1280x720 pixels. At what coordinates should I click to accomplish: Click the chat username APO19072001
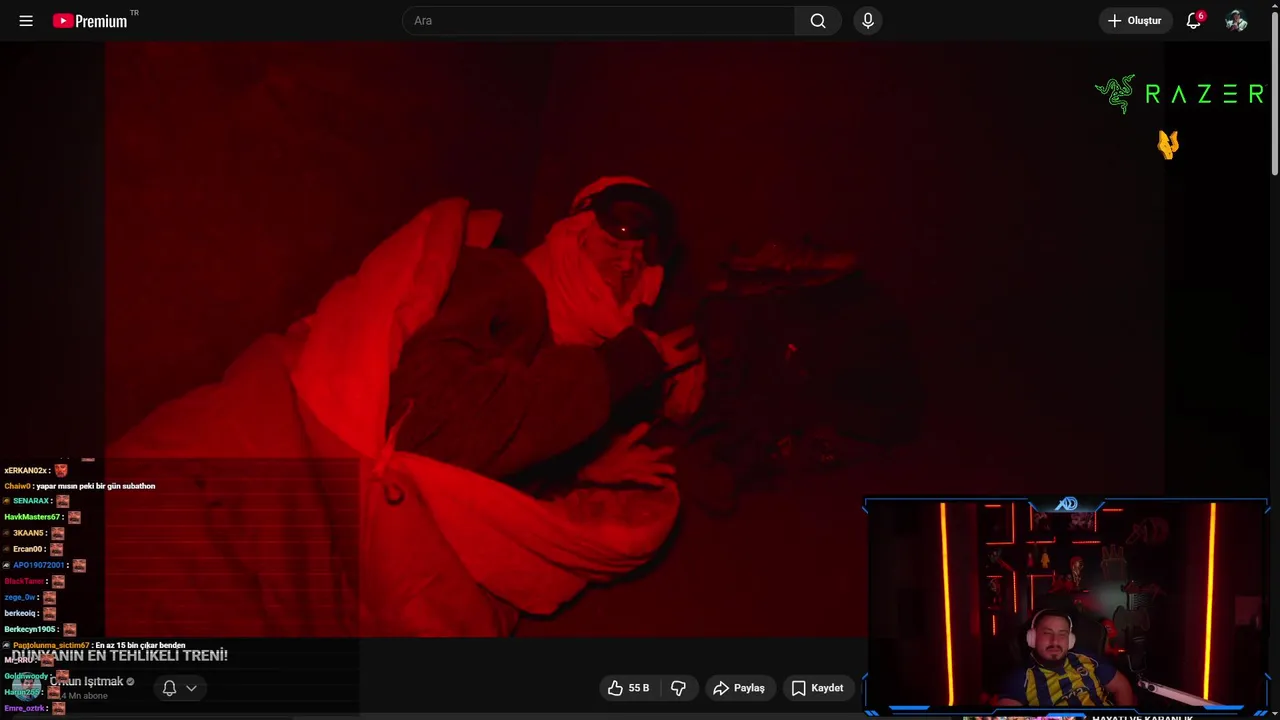point(38,565)
